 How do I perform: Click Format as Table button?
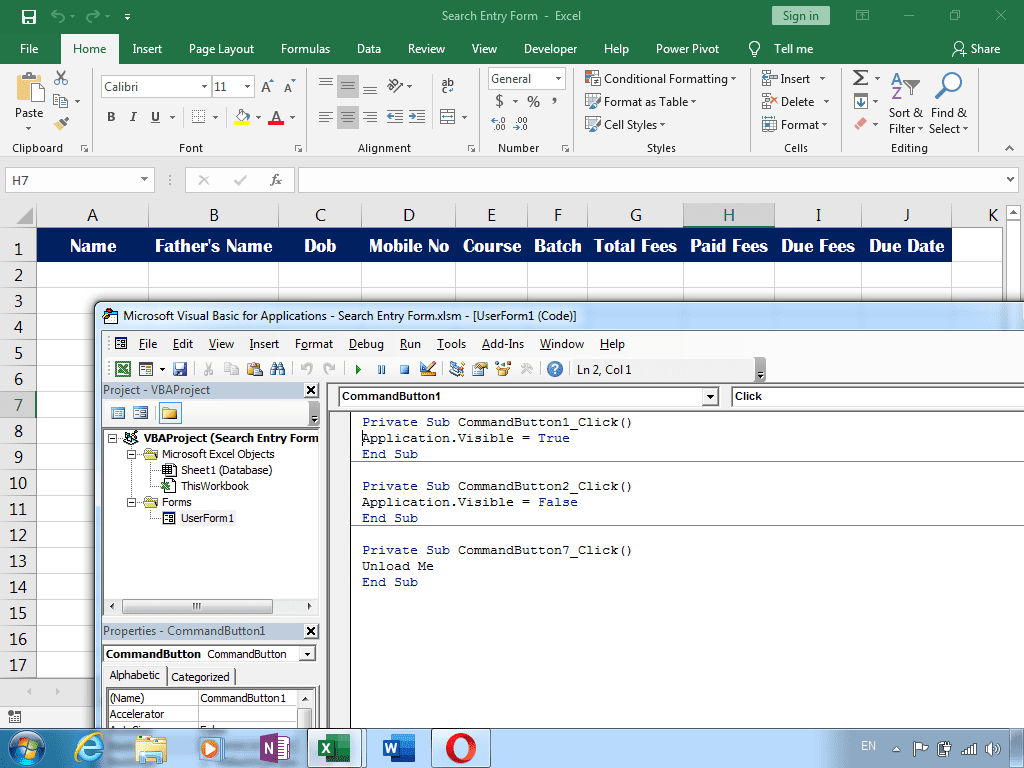pyautogui.click(x=641, y=102)
